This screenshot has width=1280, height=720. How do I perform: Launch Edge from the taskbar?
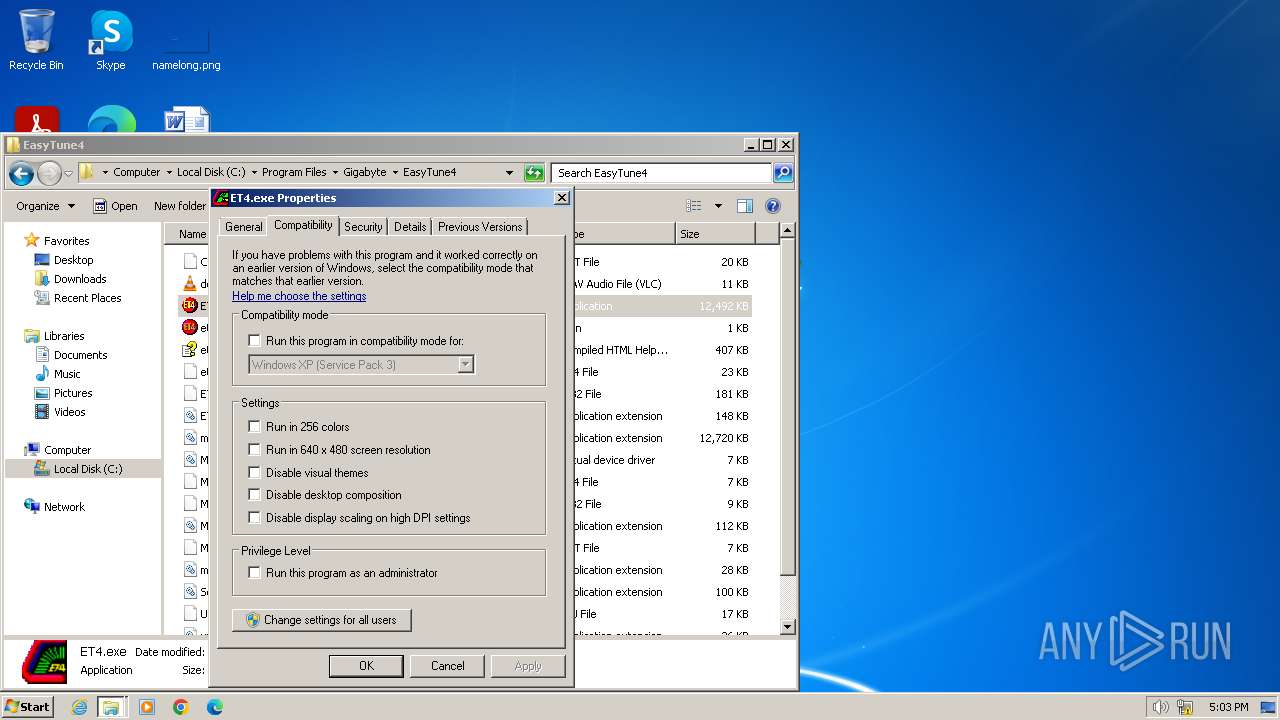pos(214,707)
